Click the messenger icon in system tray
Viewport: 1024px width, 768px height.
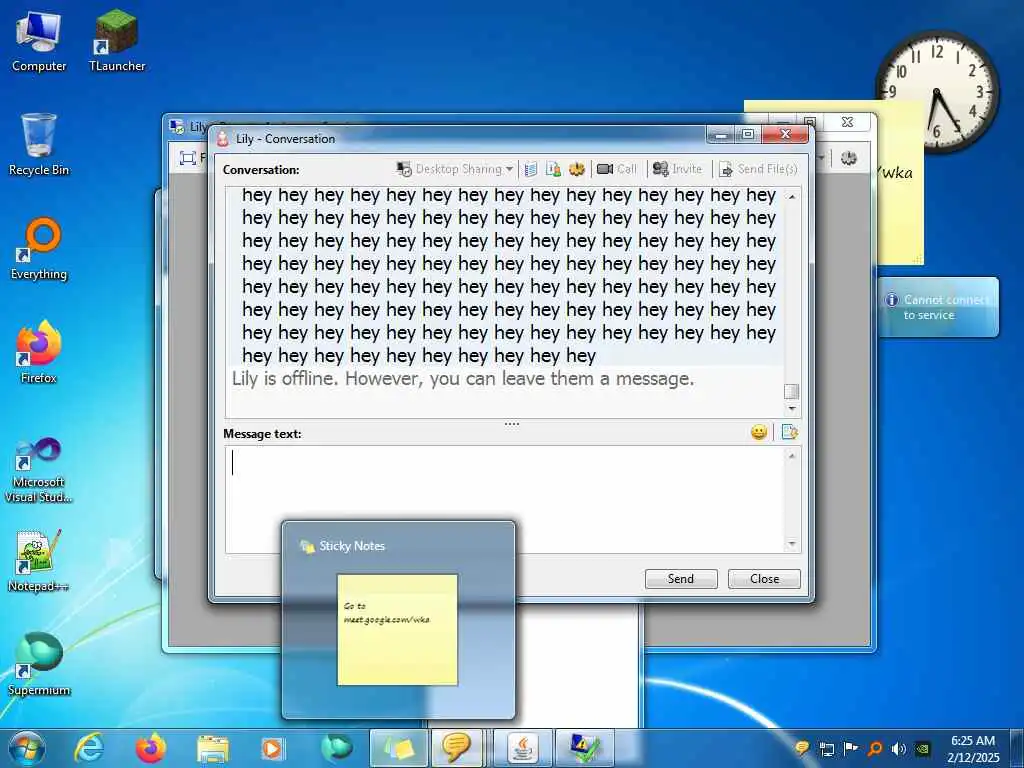coord(803,748)
